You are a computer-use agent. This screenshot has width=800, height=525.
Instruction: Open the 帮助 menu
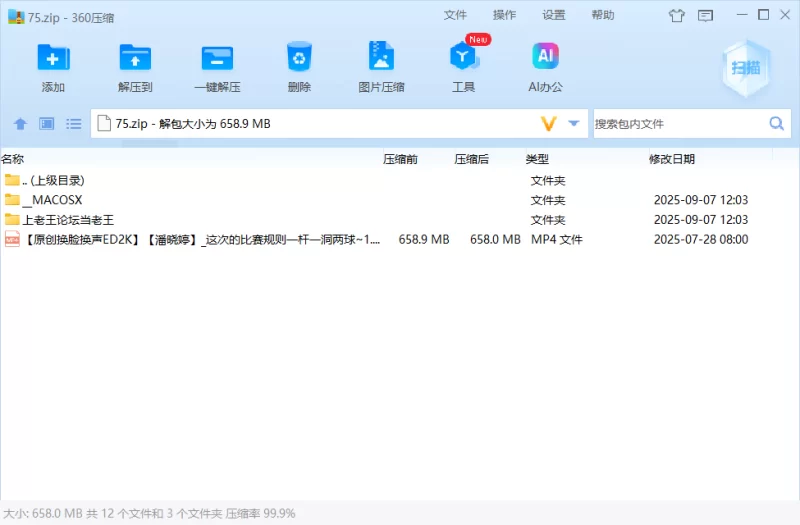[603, 15]
